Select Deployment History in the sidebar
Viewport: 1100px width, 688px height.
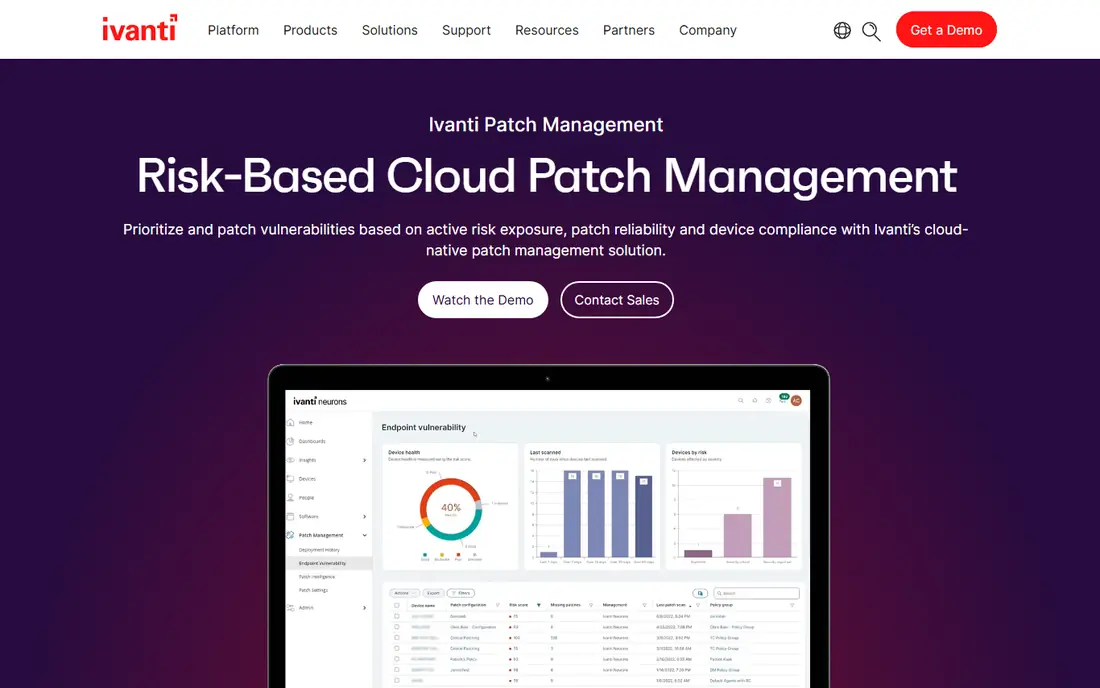click(x=319, y=550)
